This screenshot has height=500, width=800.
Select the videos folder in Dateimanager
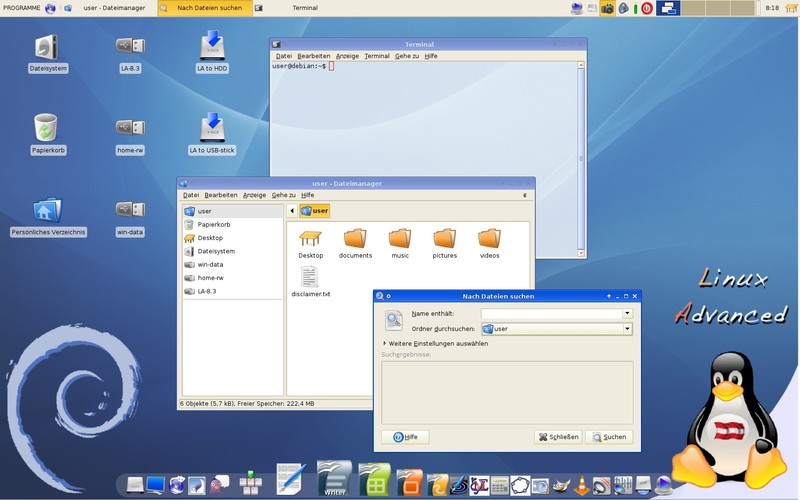coord(489,244)
